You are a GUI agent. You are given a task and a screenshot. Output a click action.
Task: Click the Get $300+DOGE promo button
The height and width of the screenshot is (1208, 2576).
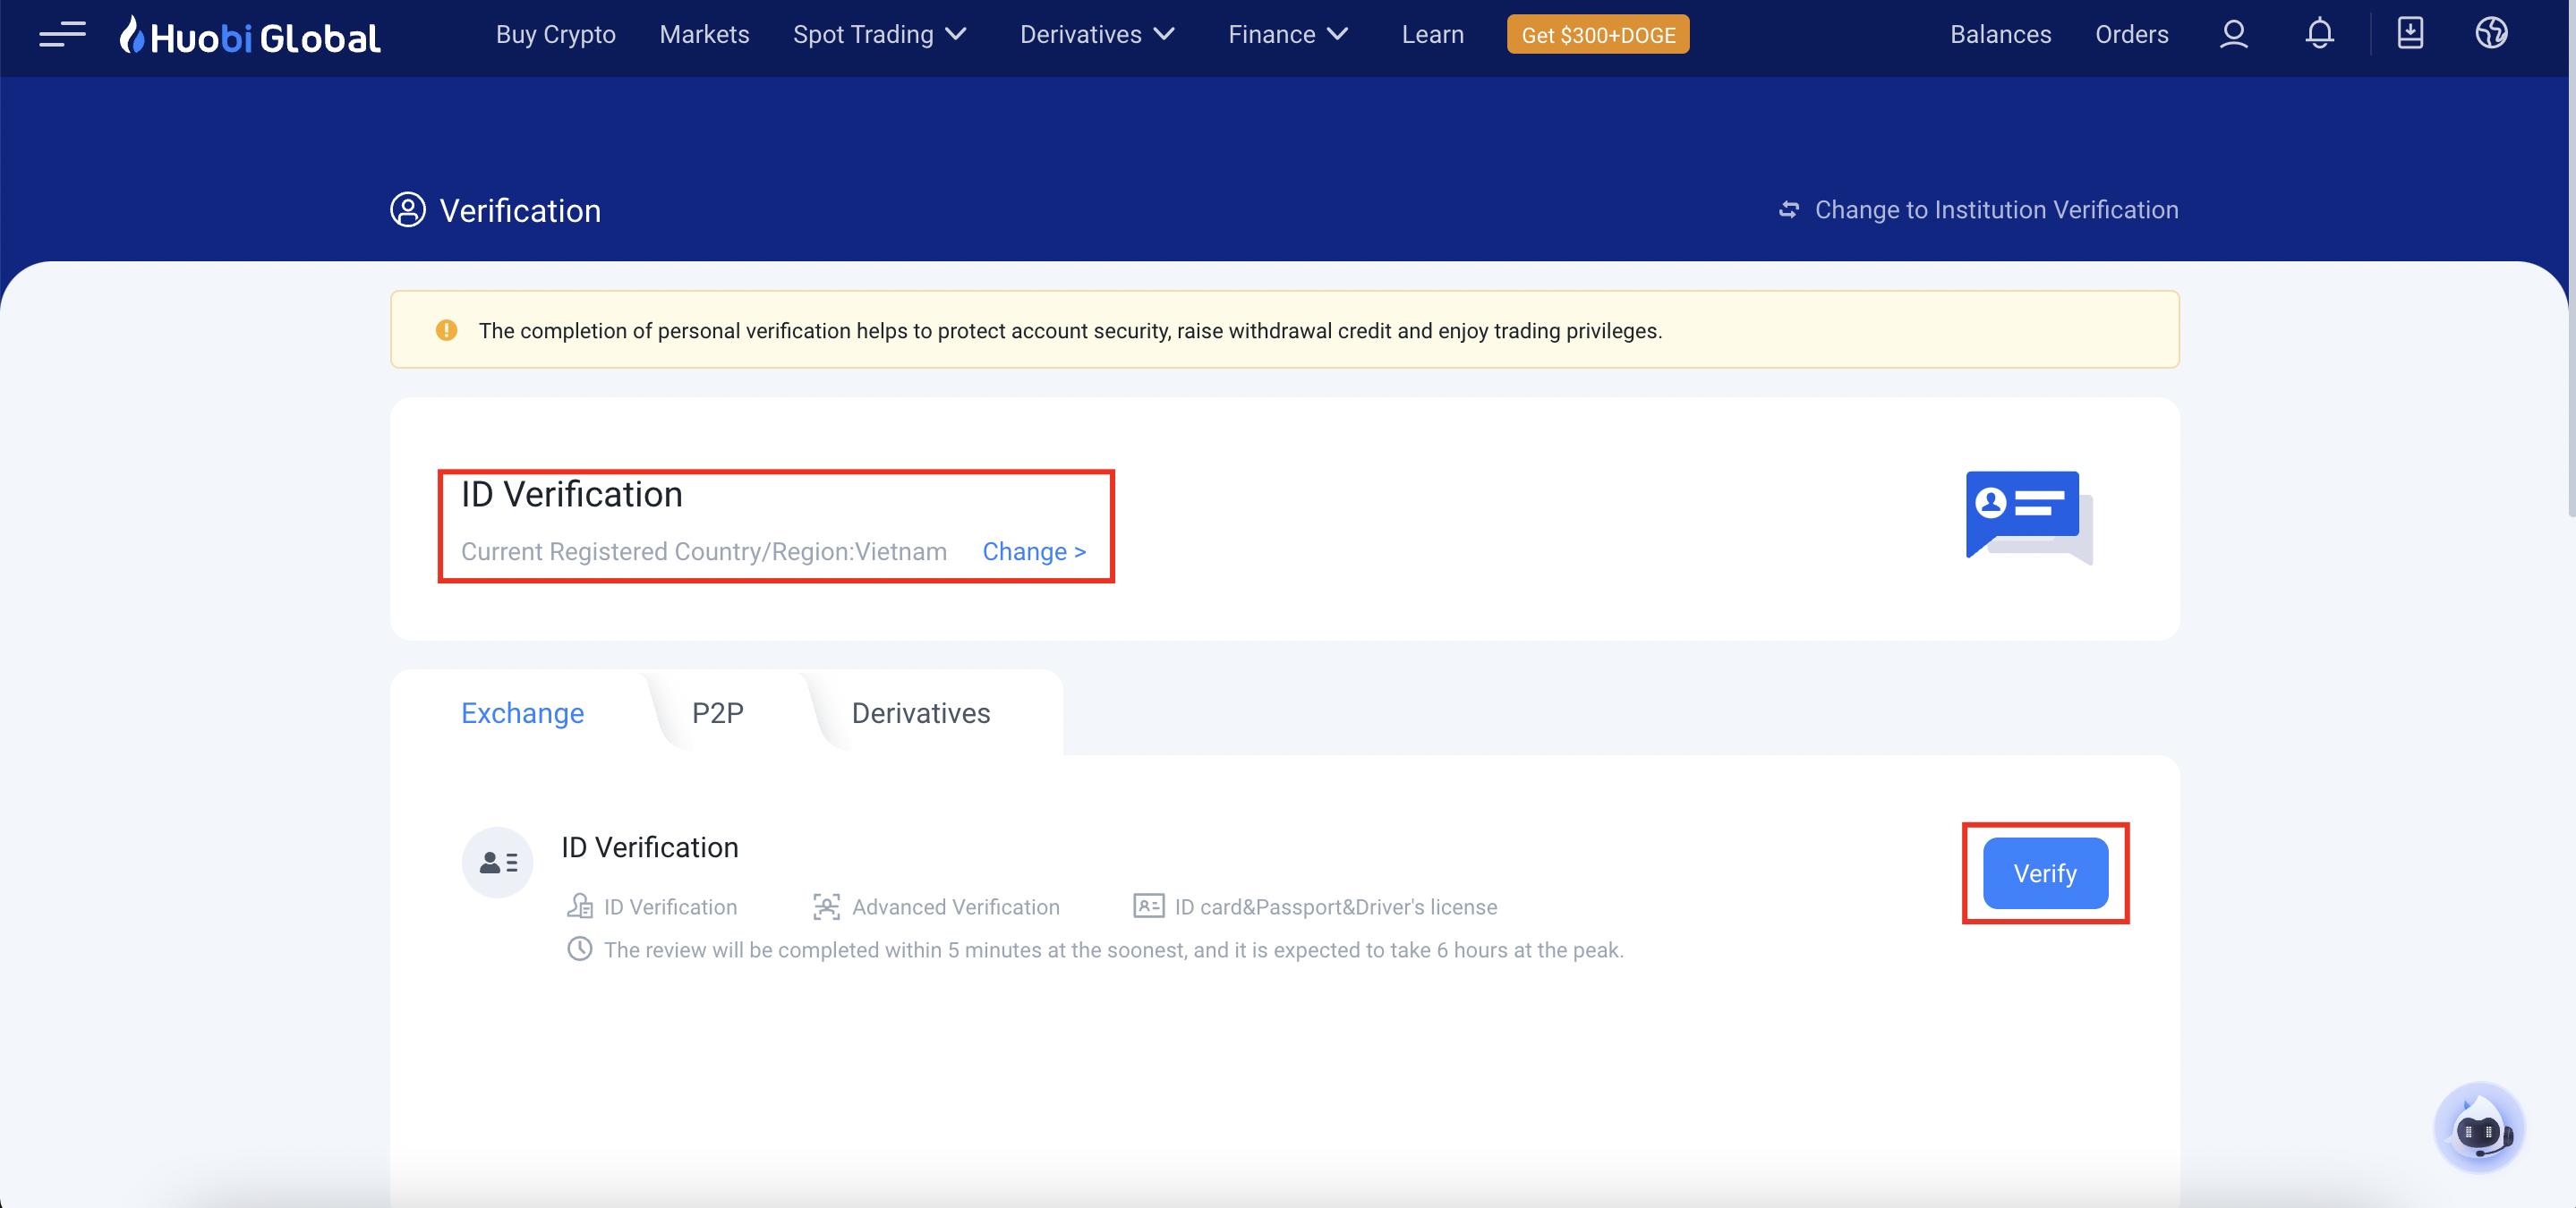(x=1597, y=35)
